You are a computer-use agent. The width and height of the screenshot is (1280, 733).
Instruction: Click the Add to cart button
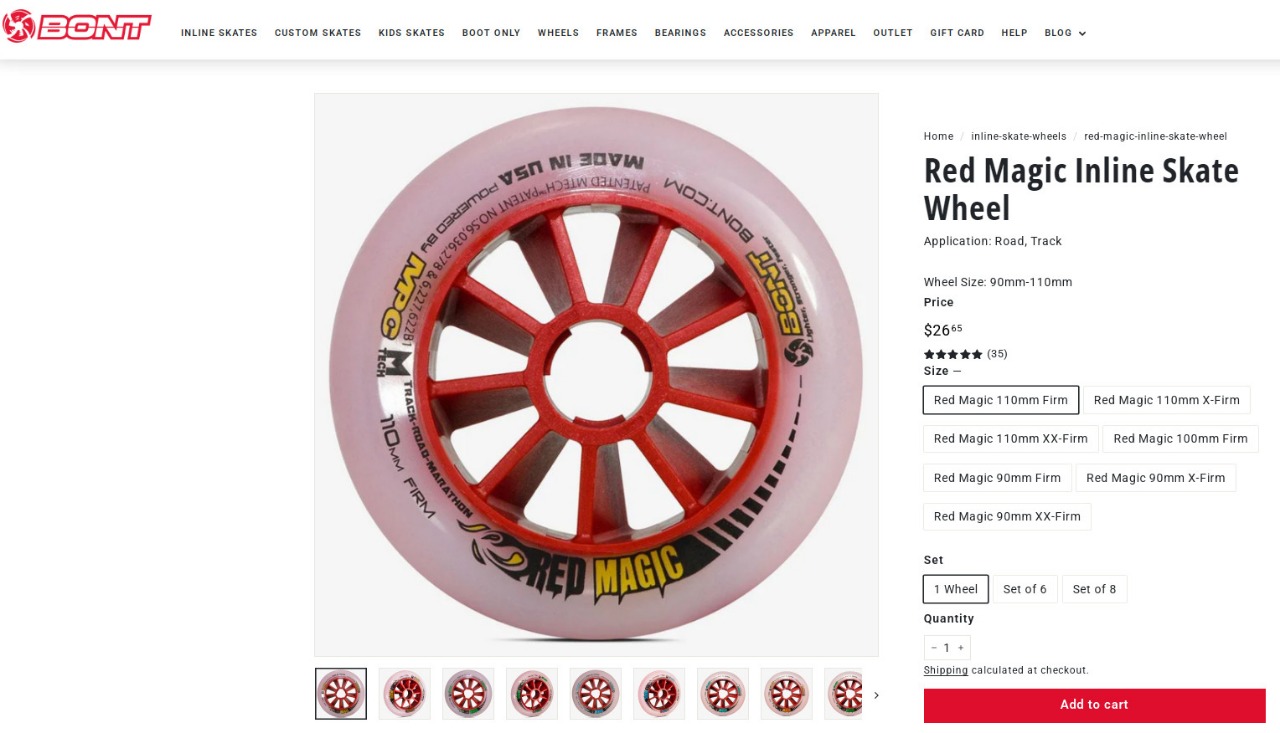1094,705
